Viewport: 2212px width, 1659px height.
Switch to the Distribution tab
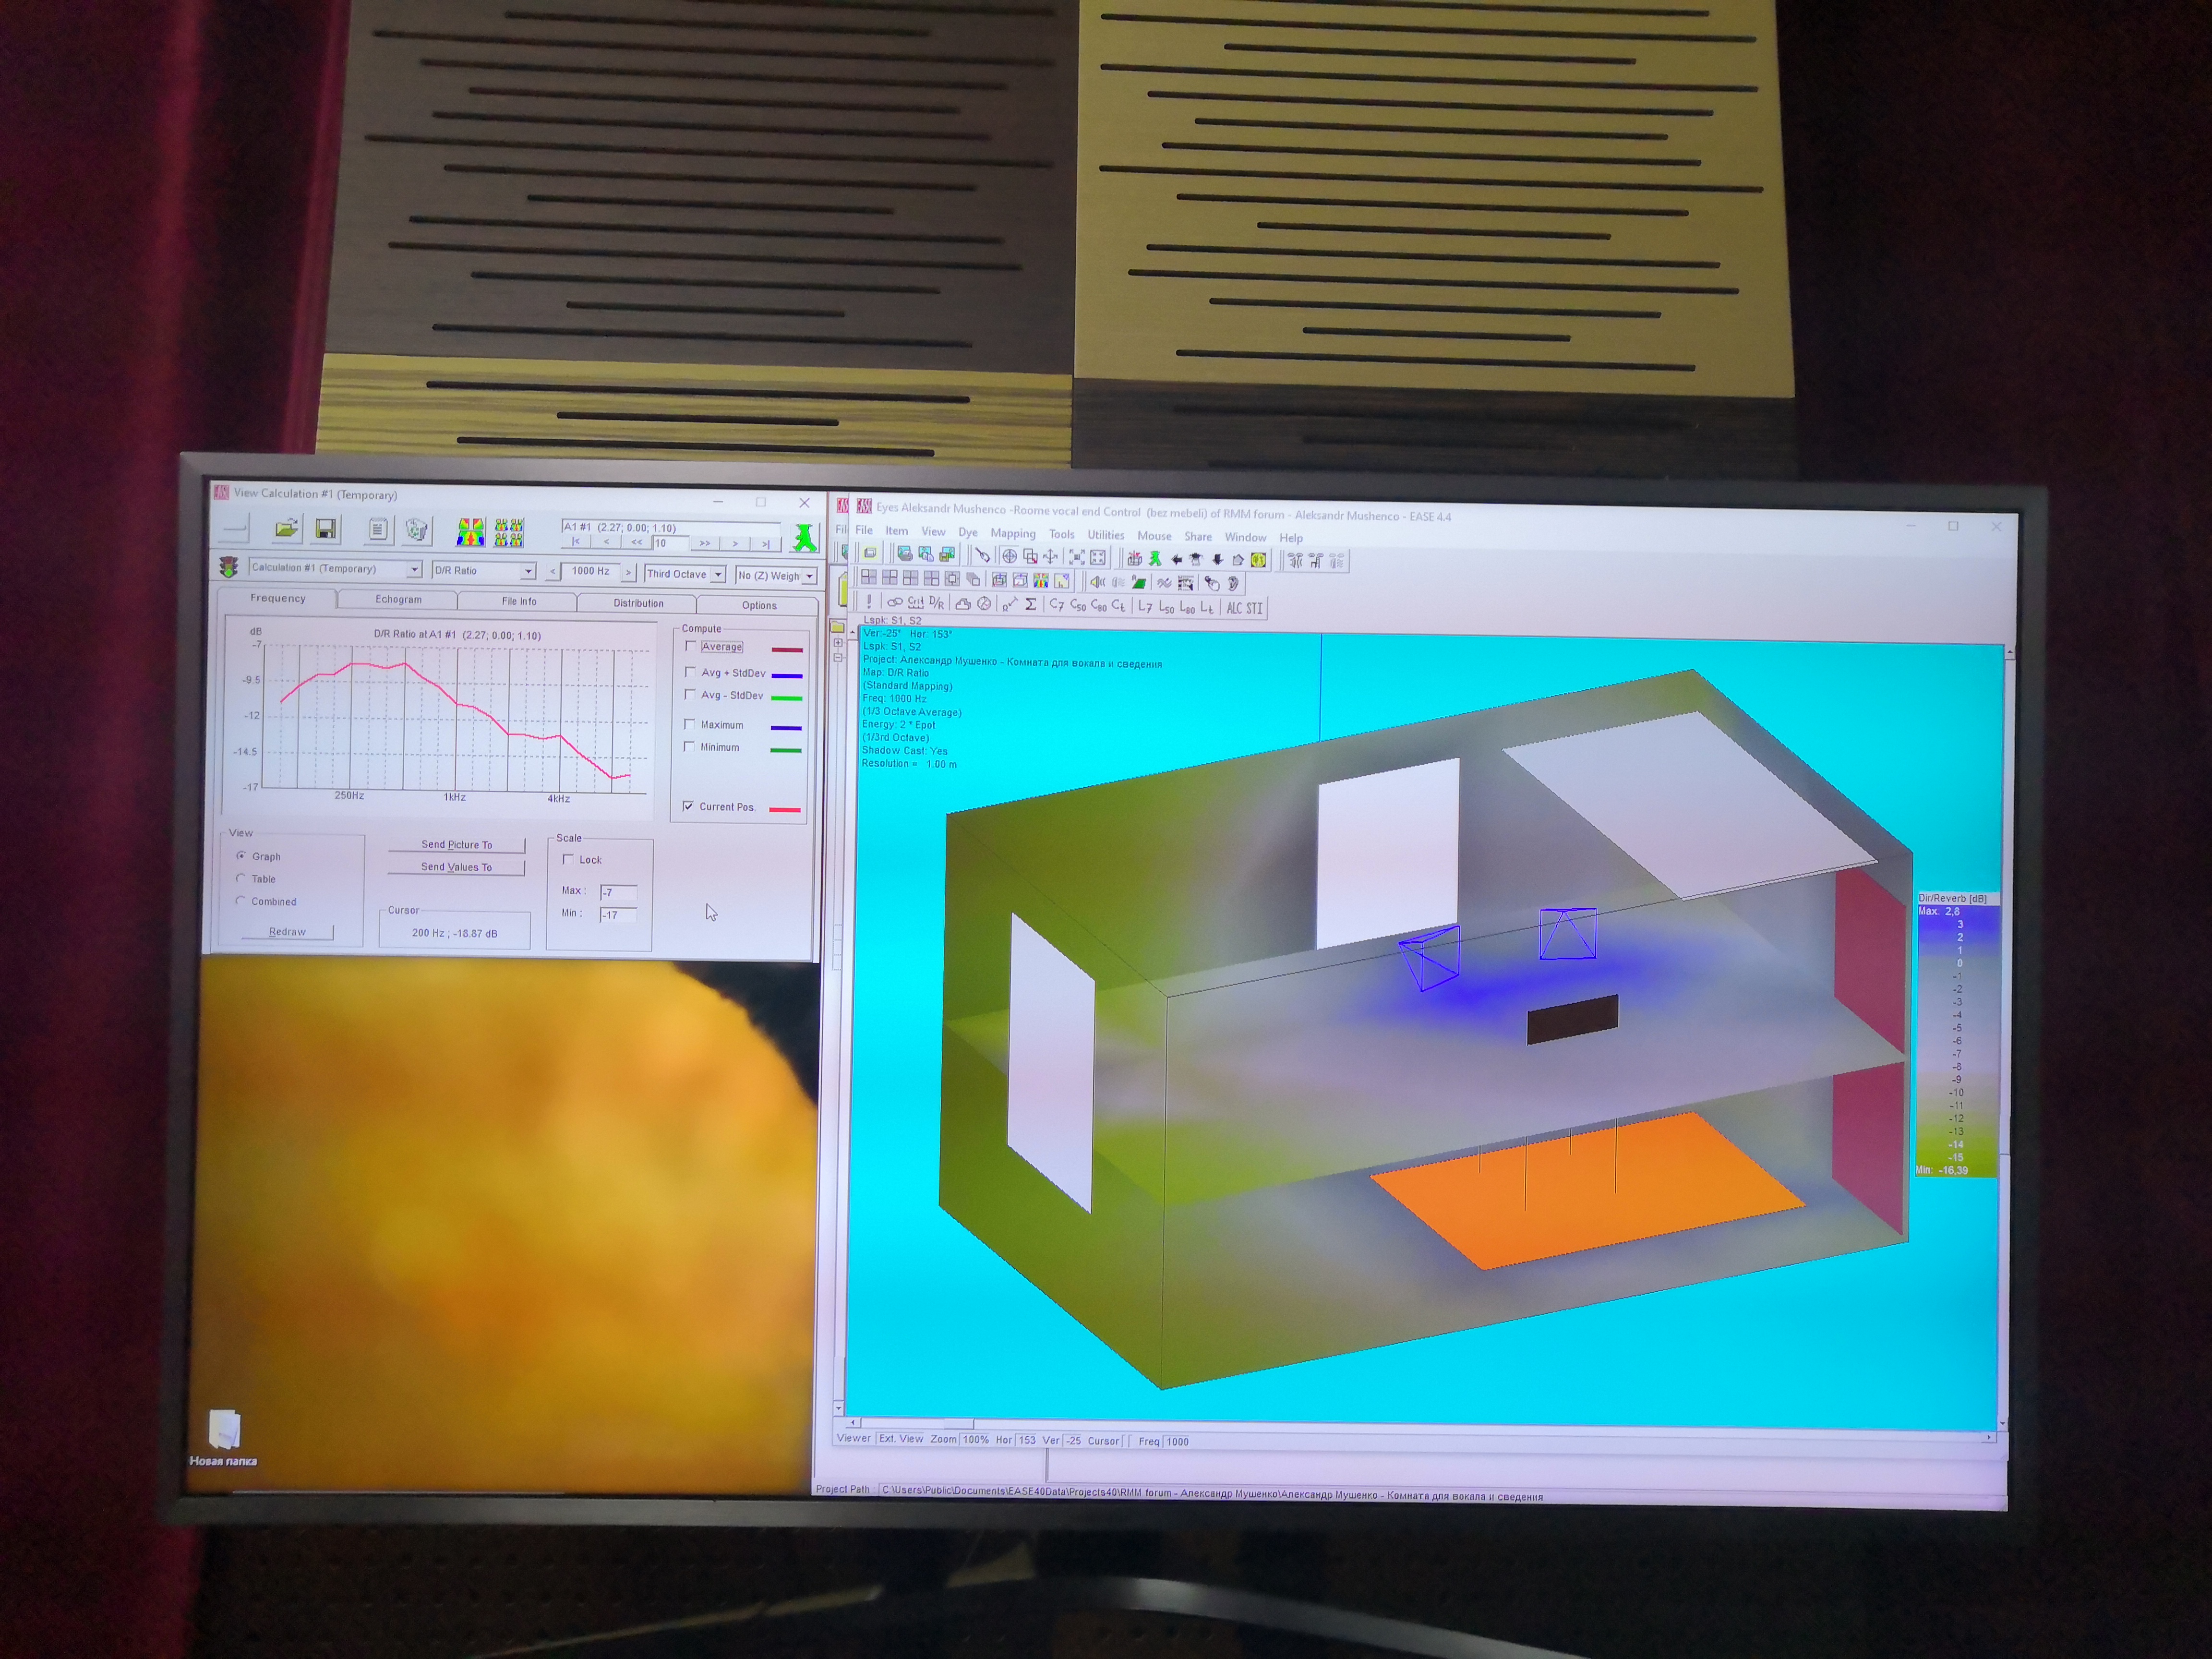click(x=638, y=603)
